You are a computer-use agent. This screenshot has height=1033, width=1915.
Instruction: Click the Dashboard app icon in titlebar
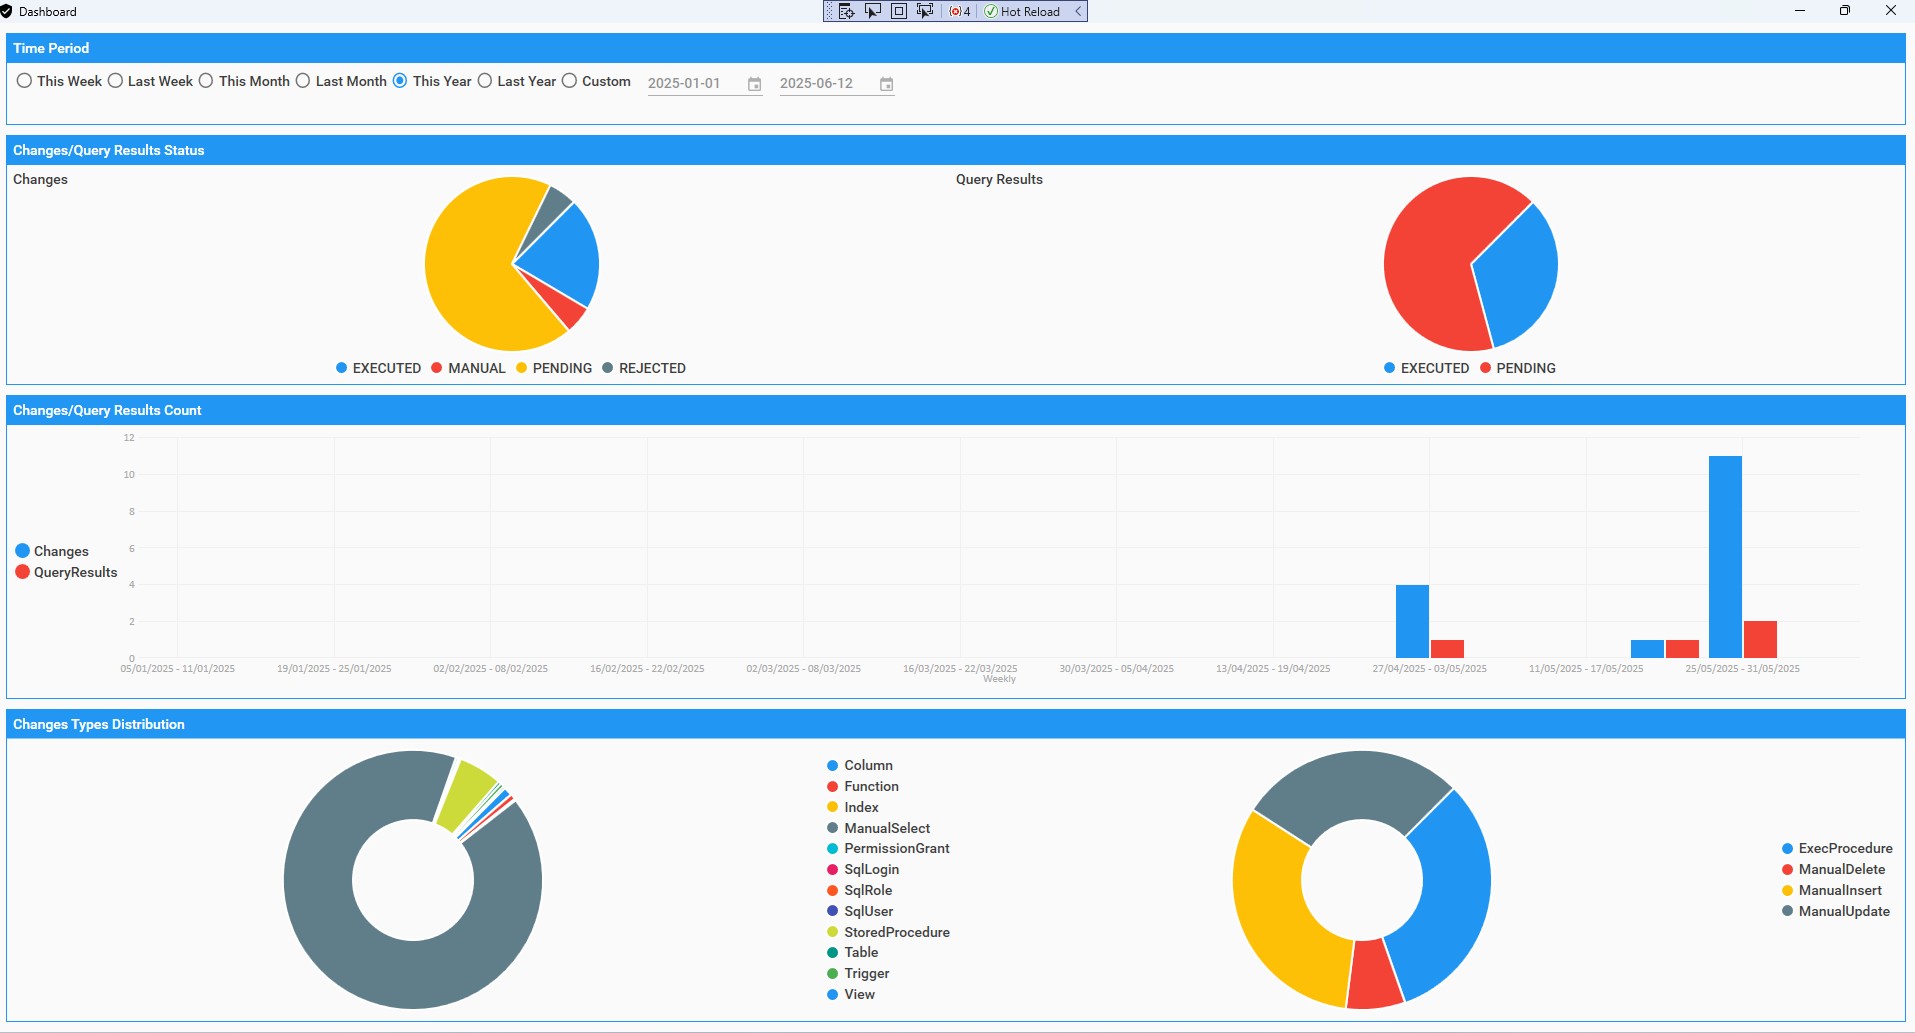point(7,11)
